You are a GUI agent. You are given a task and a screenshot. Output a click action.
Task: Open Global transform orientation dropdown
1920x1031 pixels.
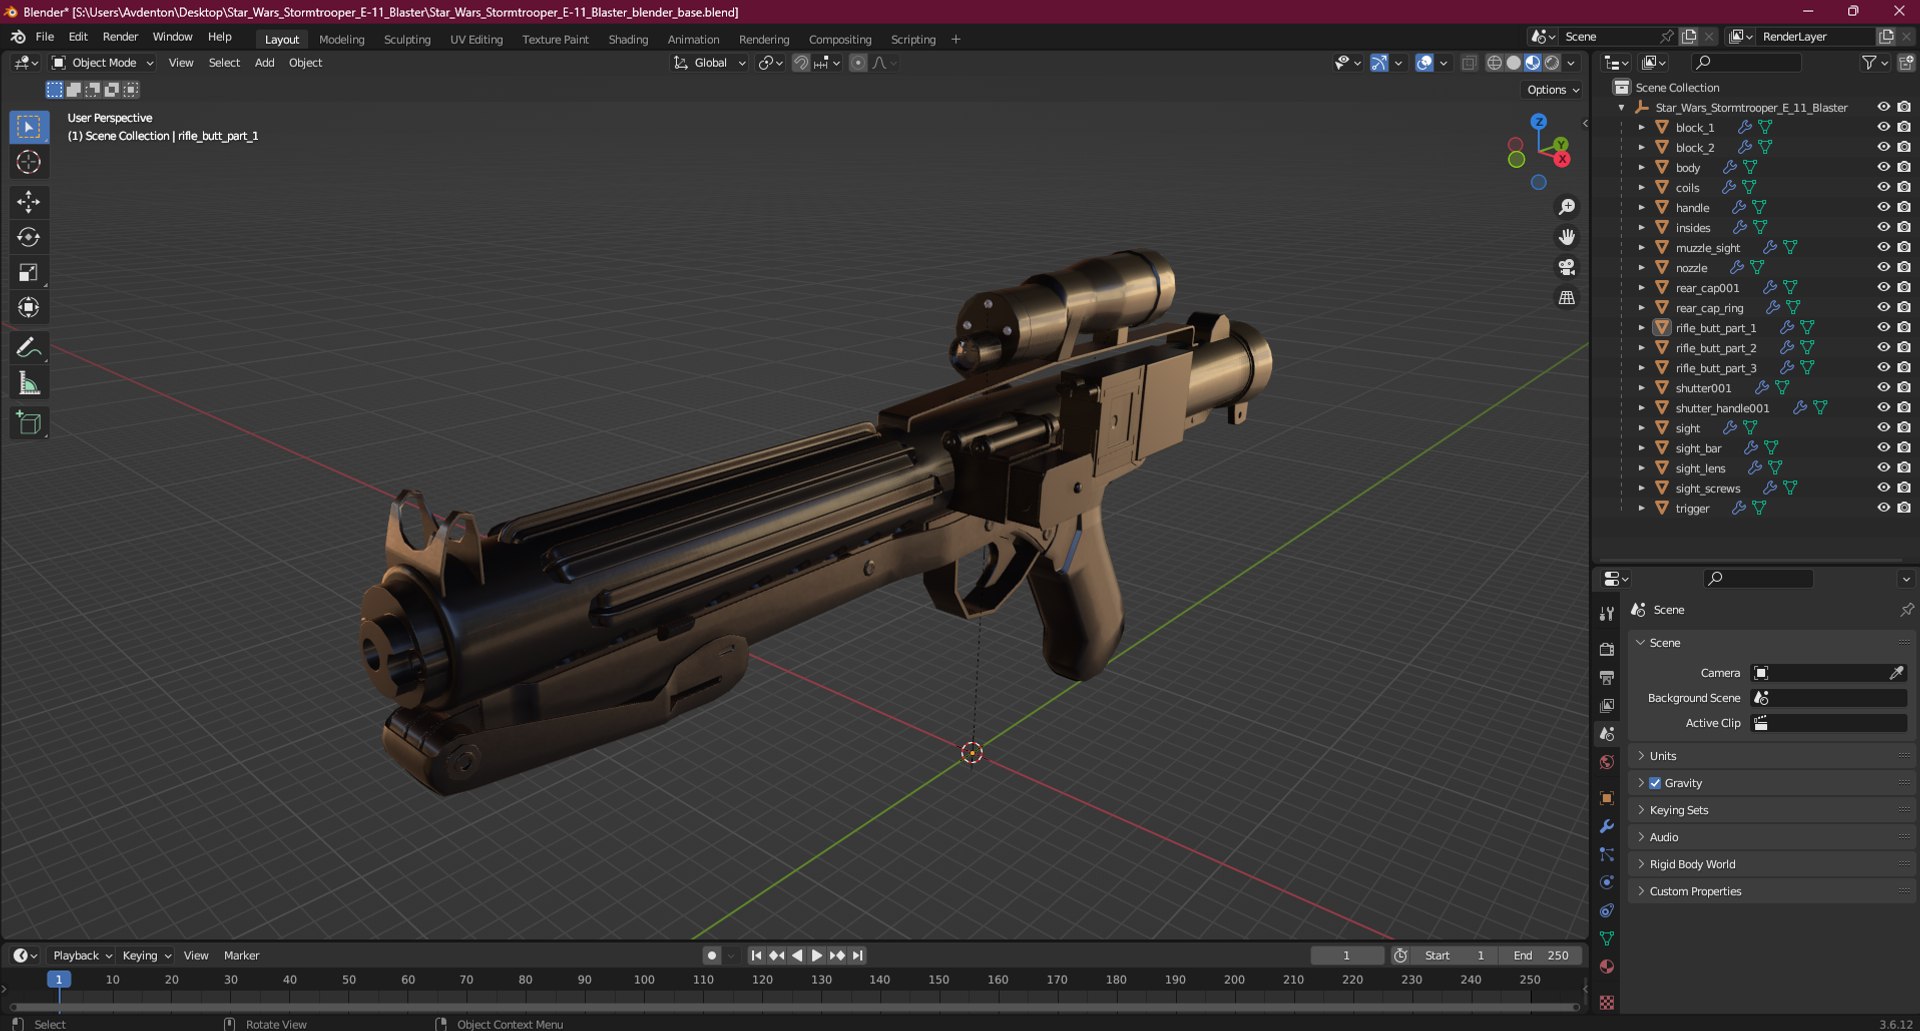(710, 63)
